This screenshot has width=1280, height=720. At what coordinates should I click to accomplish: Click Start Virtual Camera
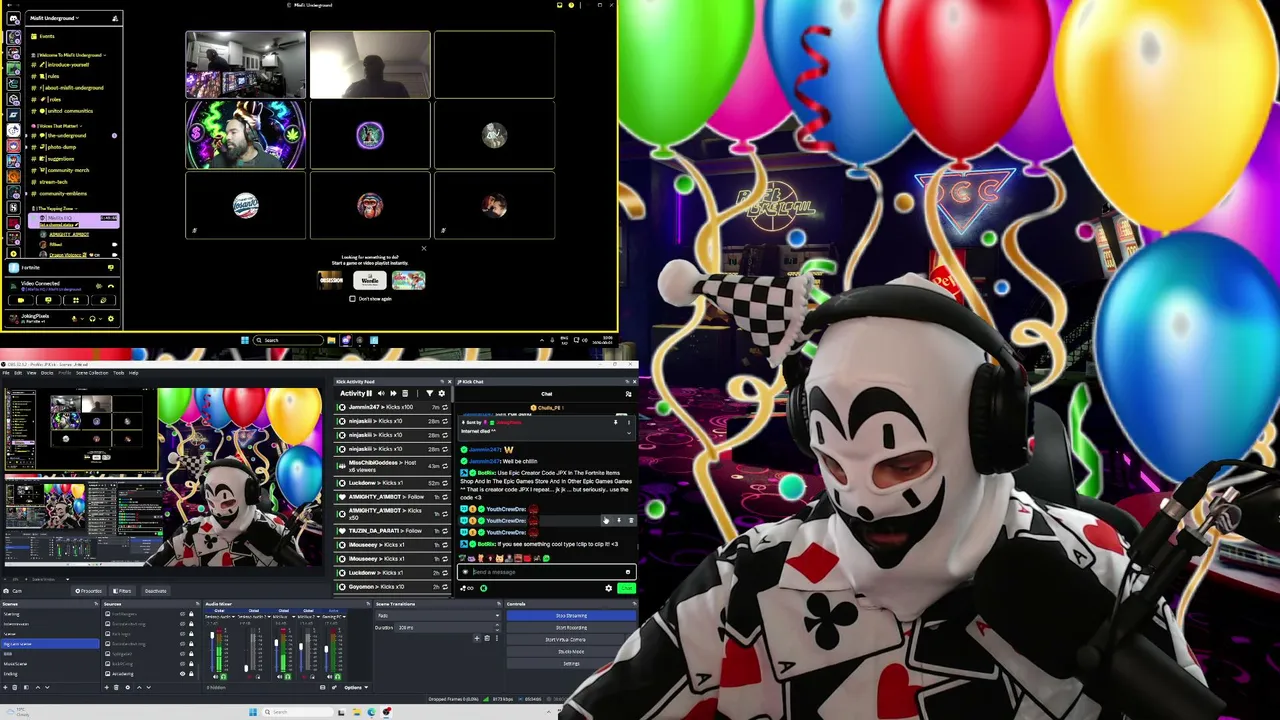pos(565,640)
